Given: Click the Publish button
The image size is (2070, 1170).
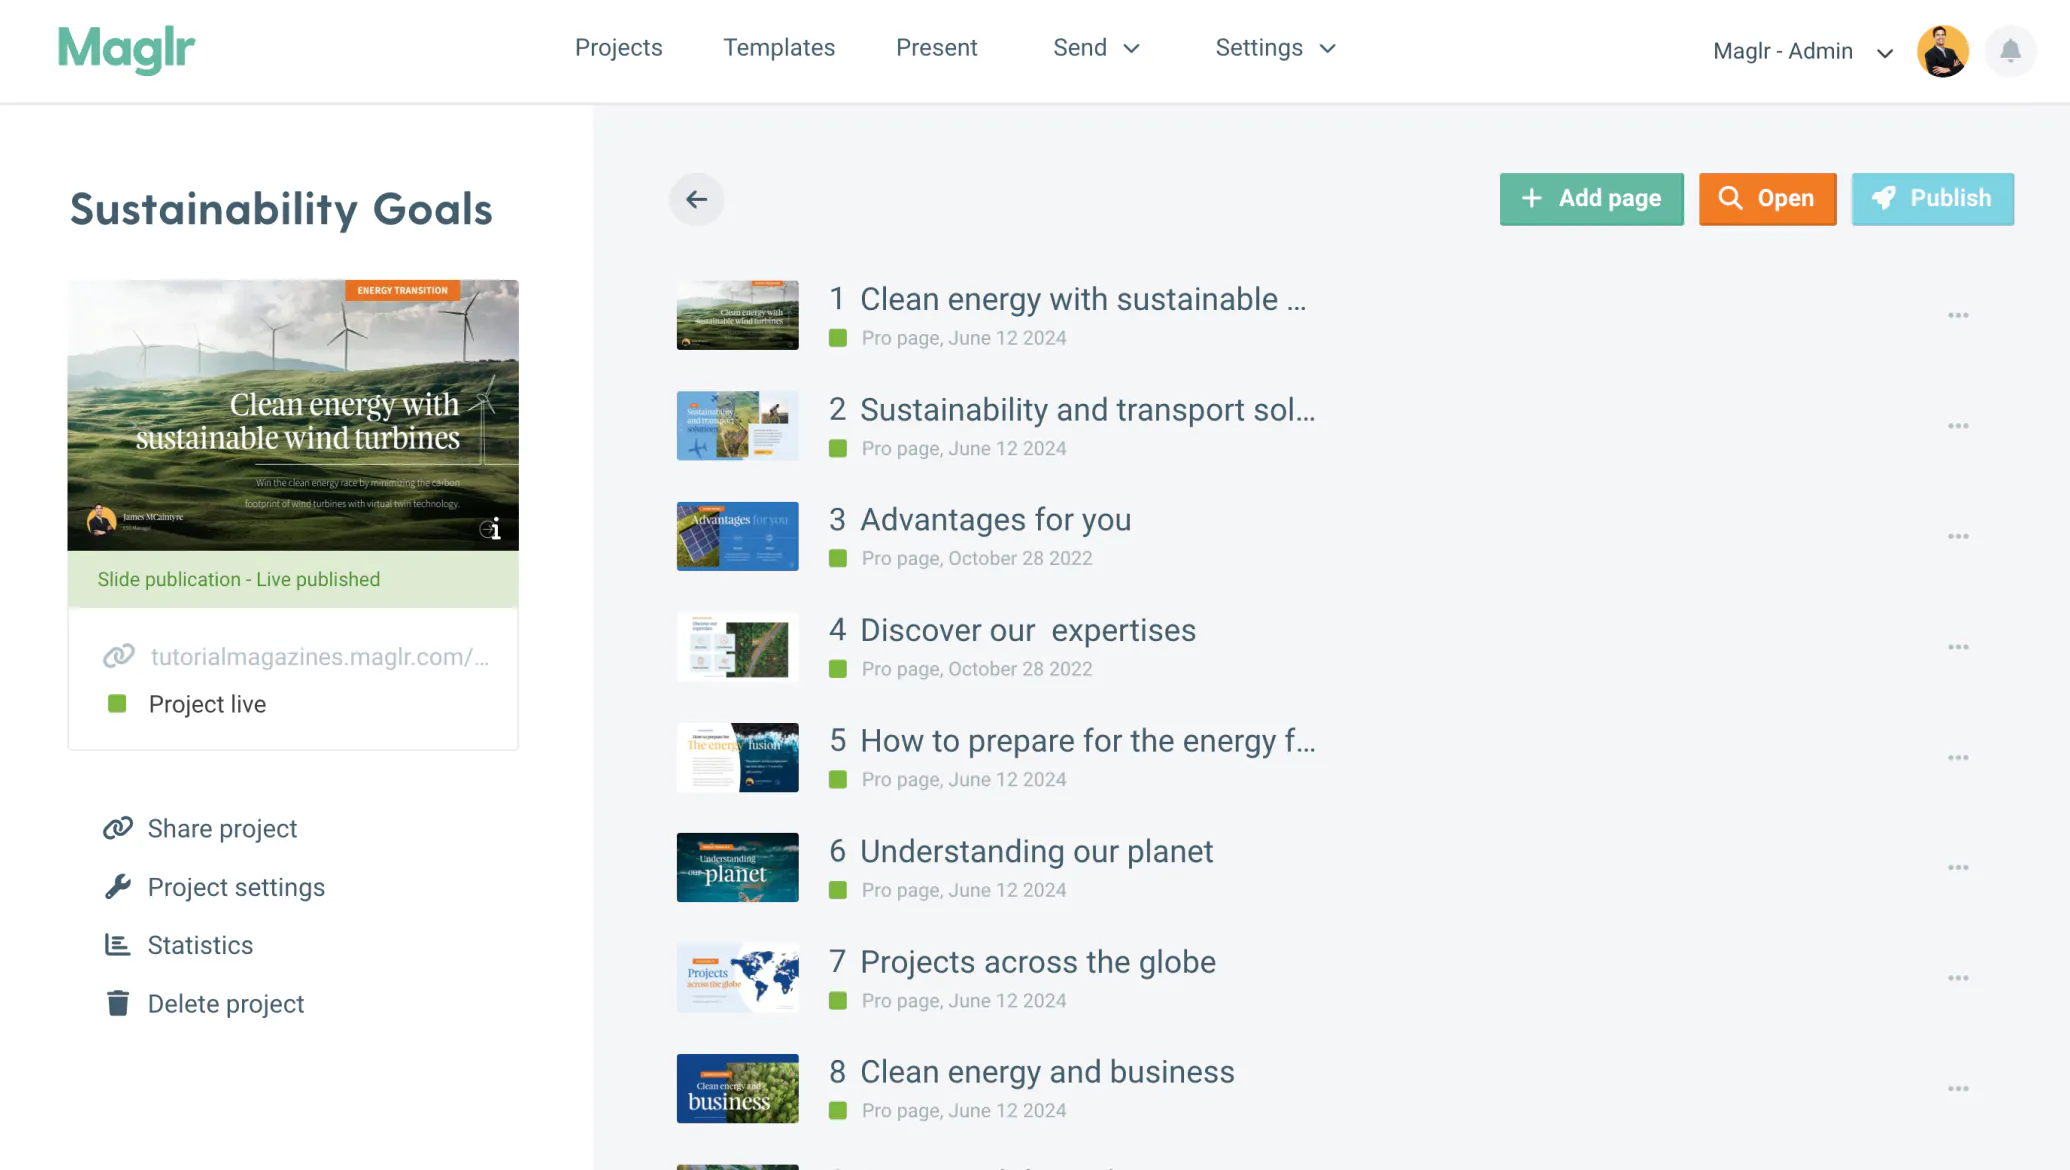Looking at the screenshot, I should [x=1932, y=199].
